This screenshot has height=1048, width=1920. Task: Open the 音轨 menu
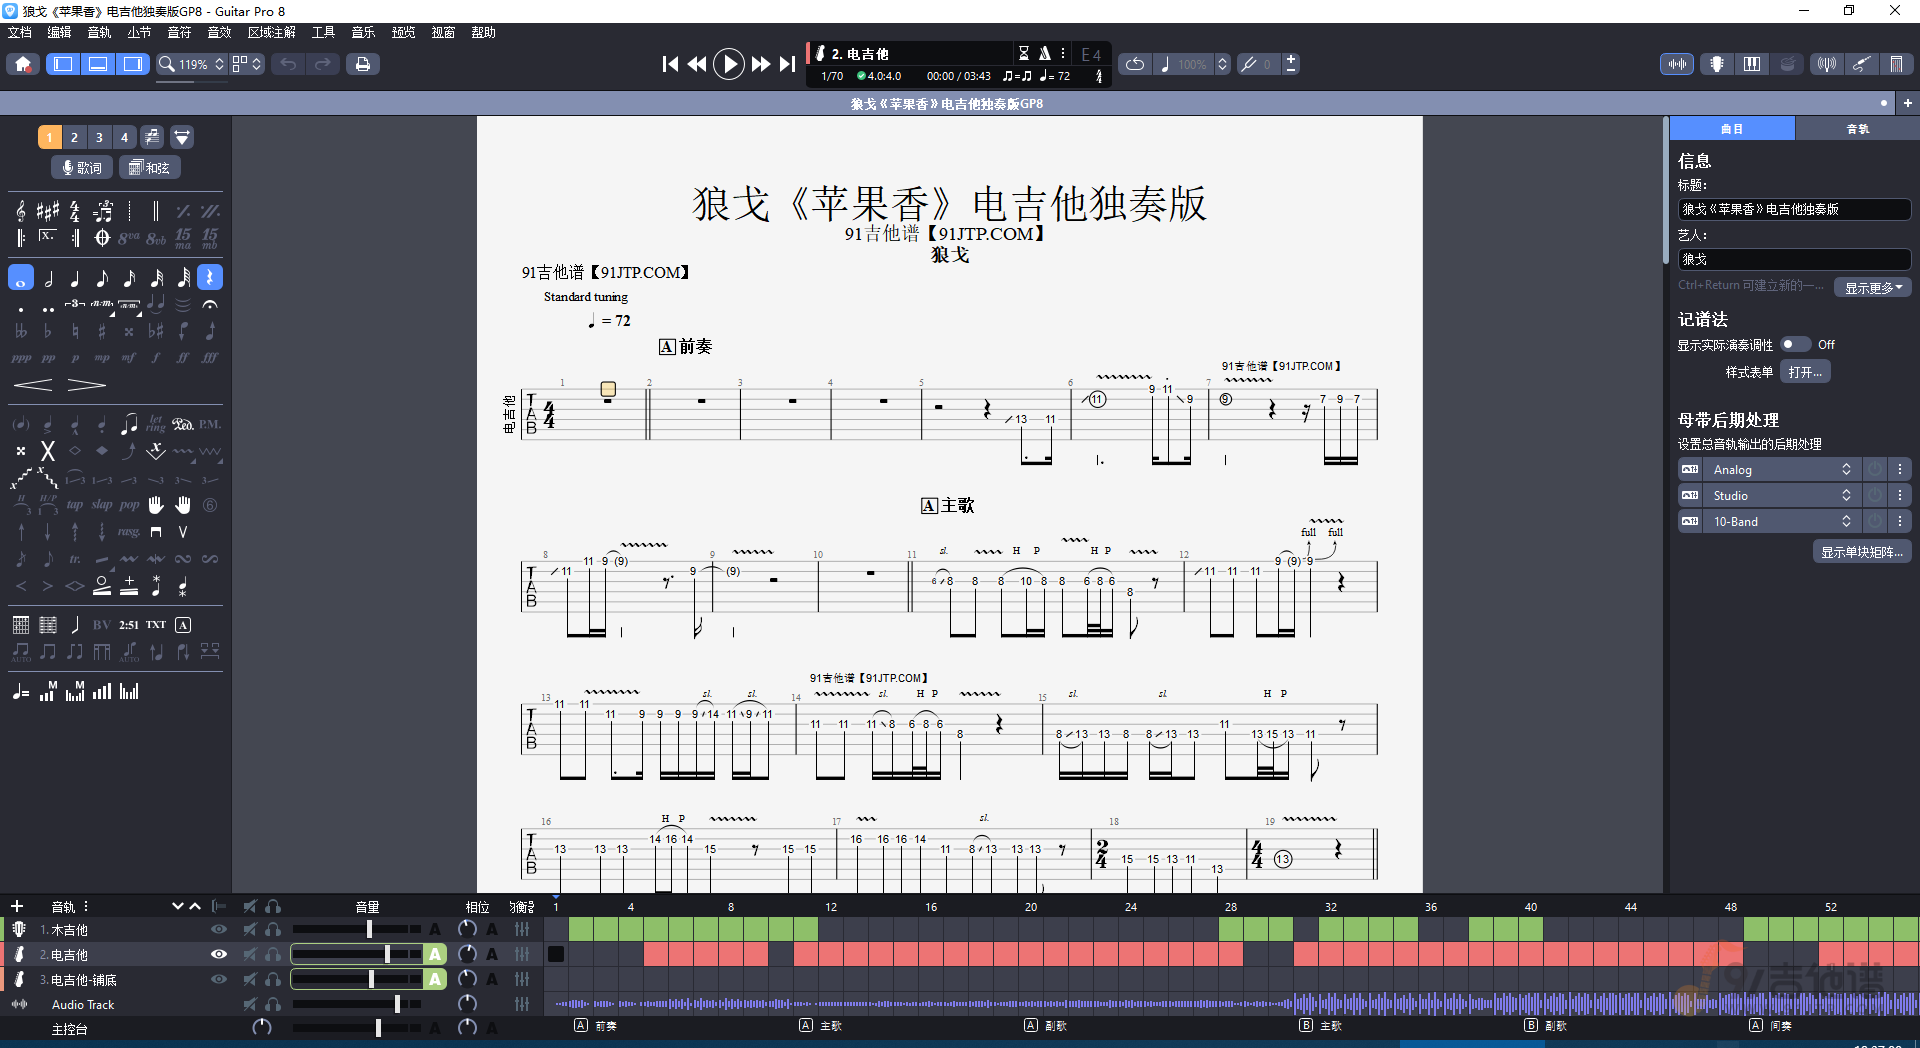tap(99, 32)
